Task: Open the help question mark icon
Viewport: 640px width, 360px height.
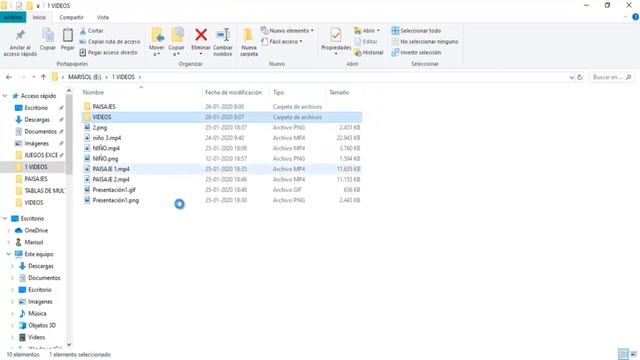Action: [636, 17]
